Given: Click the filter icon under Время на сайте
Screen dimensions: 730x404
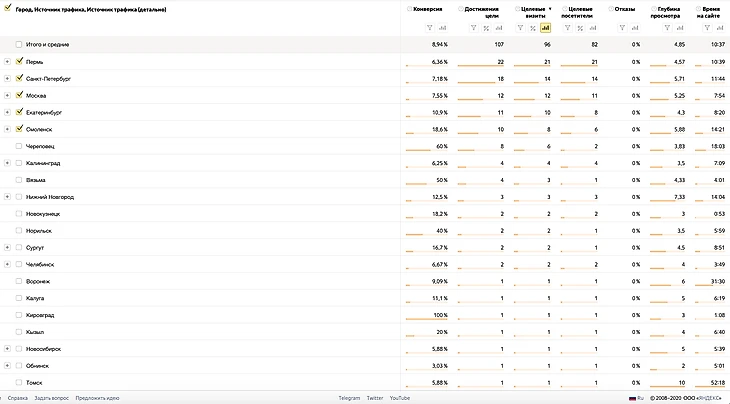Looking at the screenshot, I should pos(705,28).
